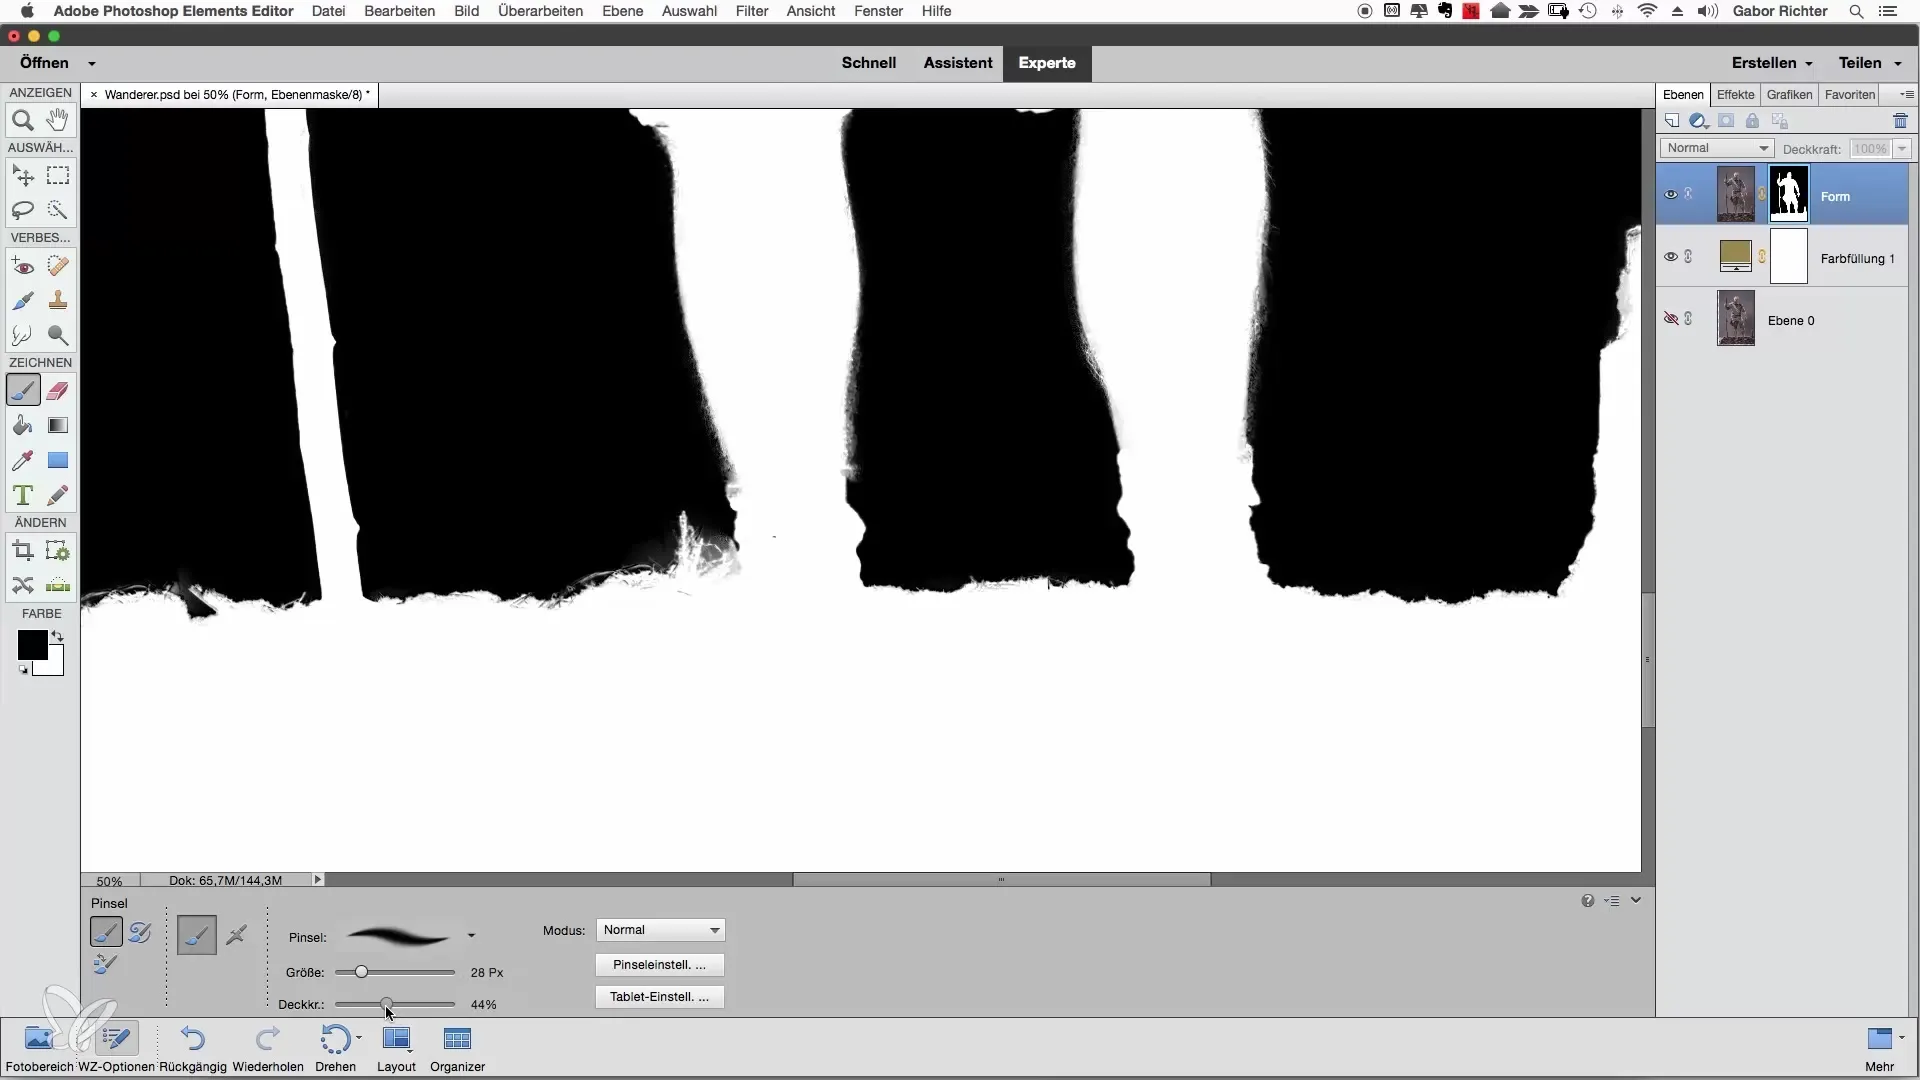
Task: Click Rückgängig undo button
Action: (193, 1048)
